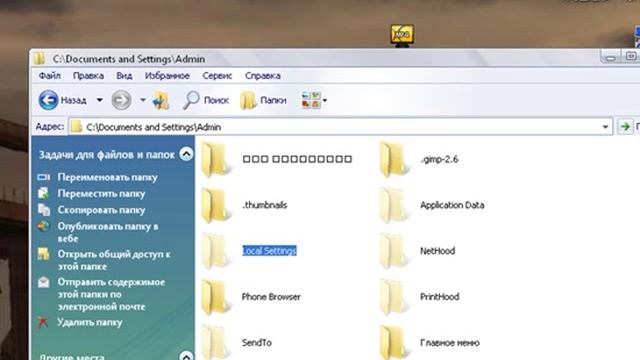Click the highlighted Local Settings name label
This screenshot has width=640, height=360.
[x=269, y=251]
